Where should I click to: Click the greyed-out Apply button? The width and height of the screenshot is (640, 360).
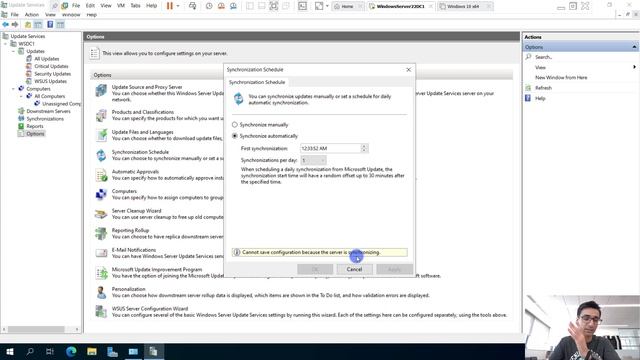click(394, 269)
